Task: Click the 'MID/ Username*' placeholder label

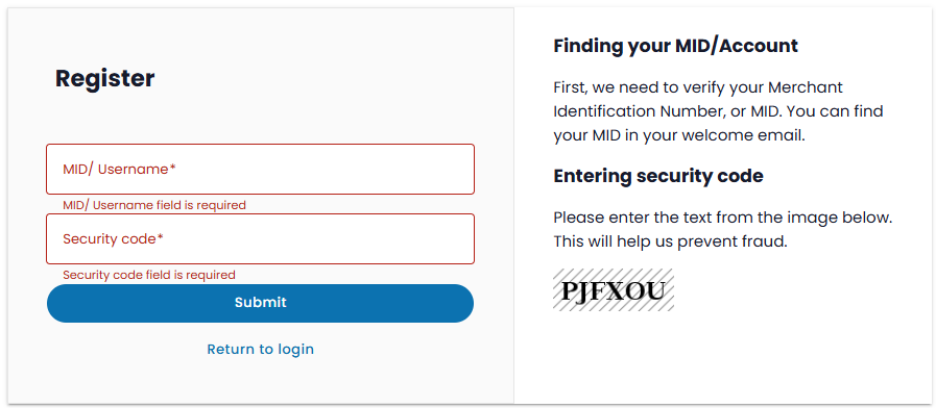Action: pyautogui.click(x=119, y=169)
